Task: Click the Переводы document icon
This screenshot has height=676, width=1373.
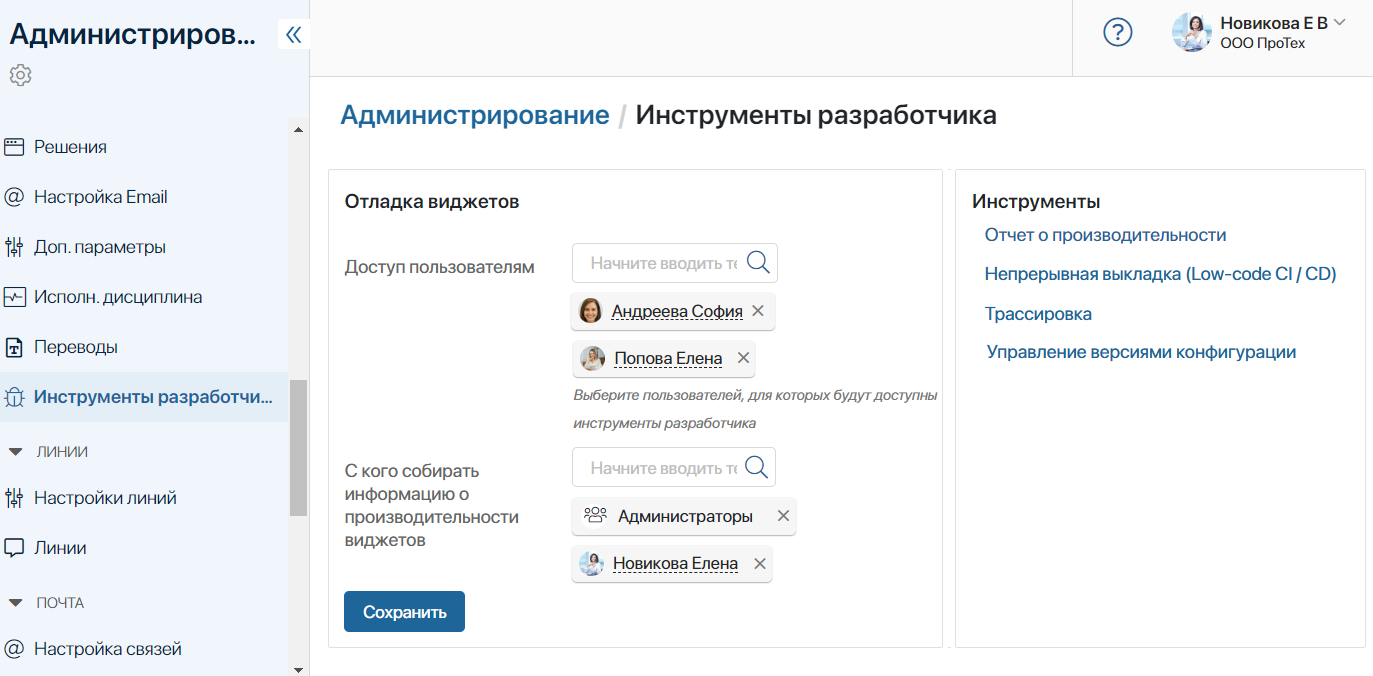Action: click(14, 348)
